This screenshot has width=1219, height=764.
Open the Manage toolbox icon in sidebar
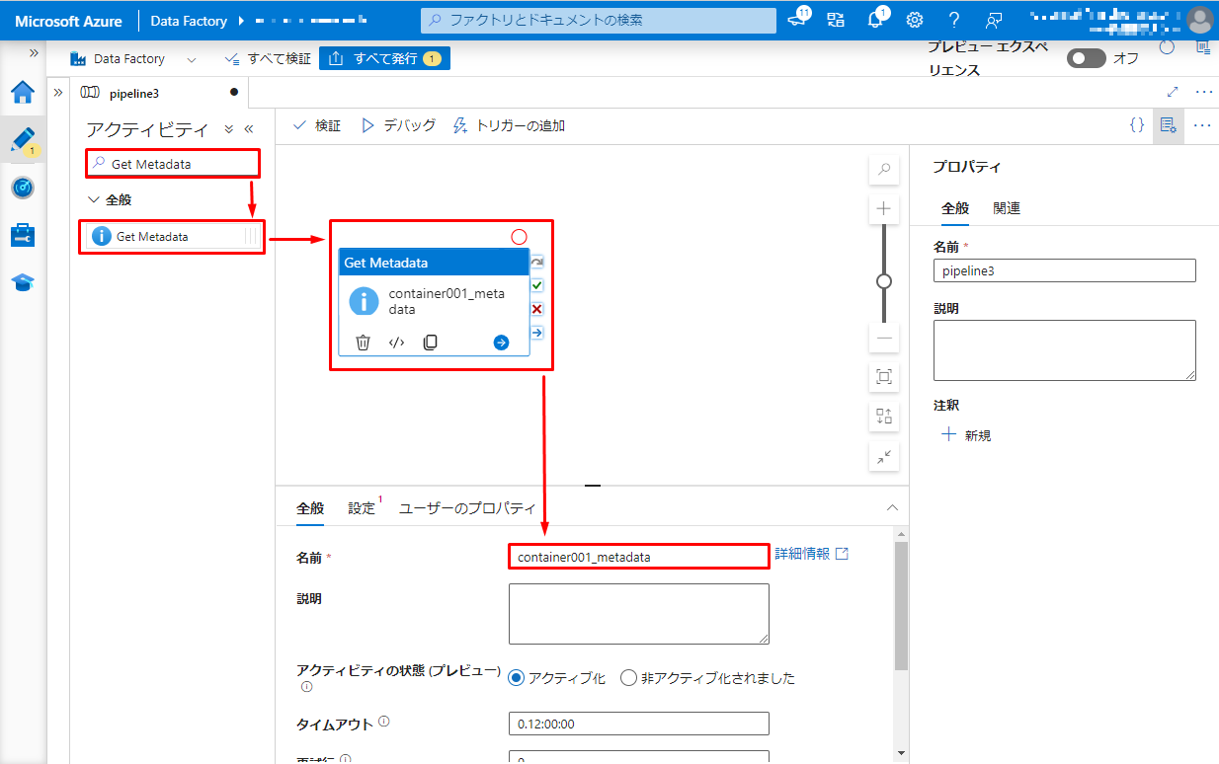point(23,235)
